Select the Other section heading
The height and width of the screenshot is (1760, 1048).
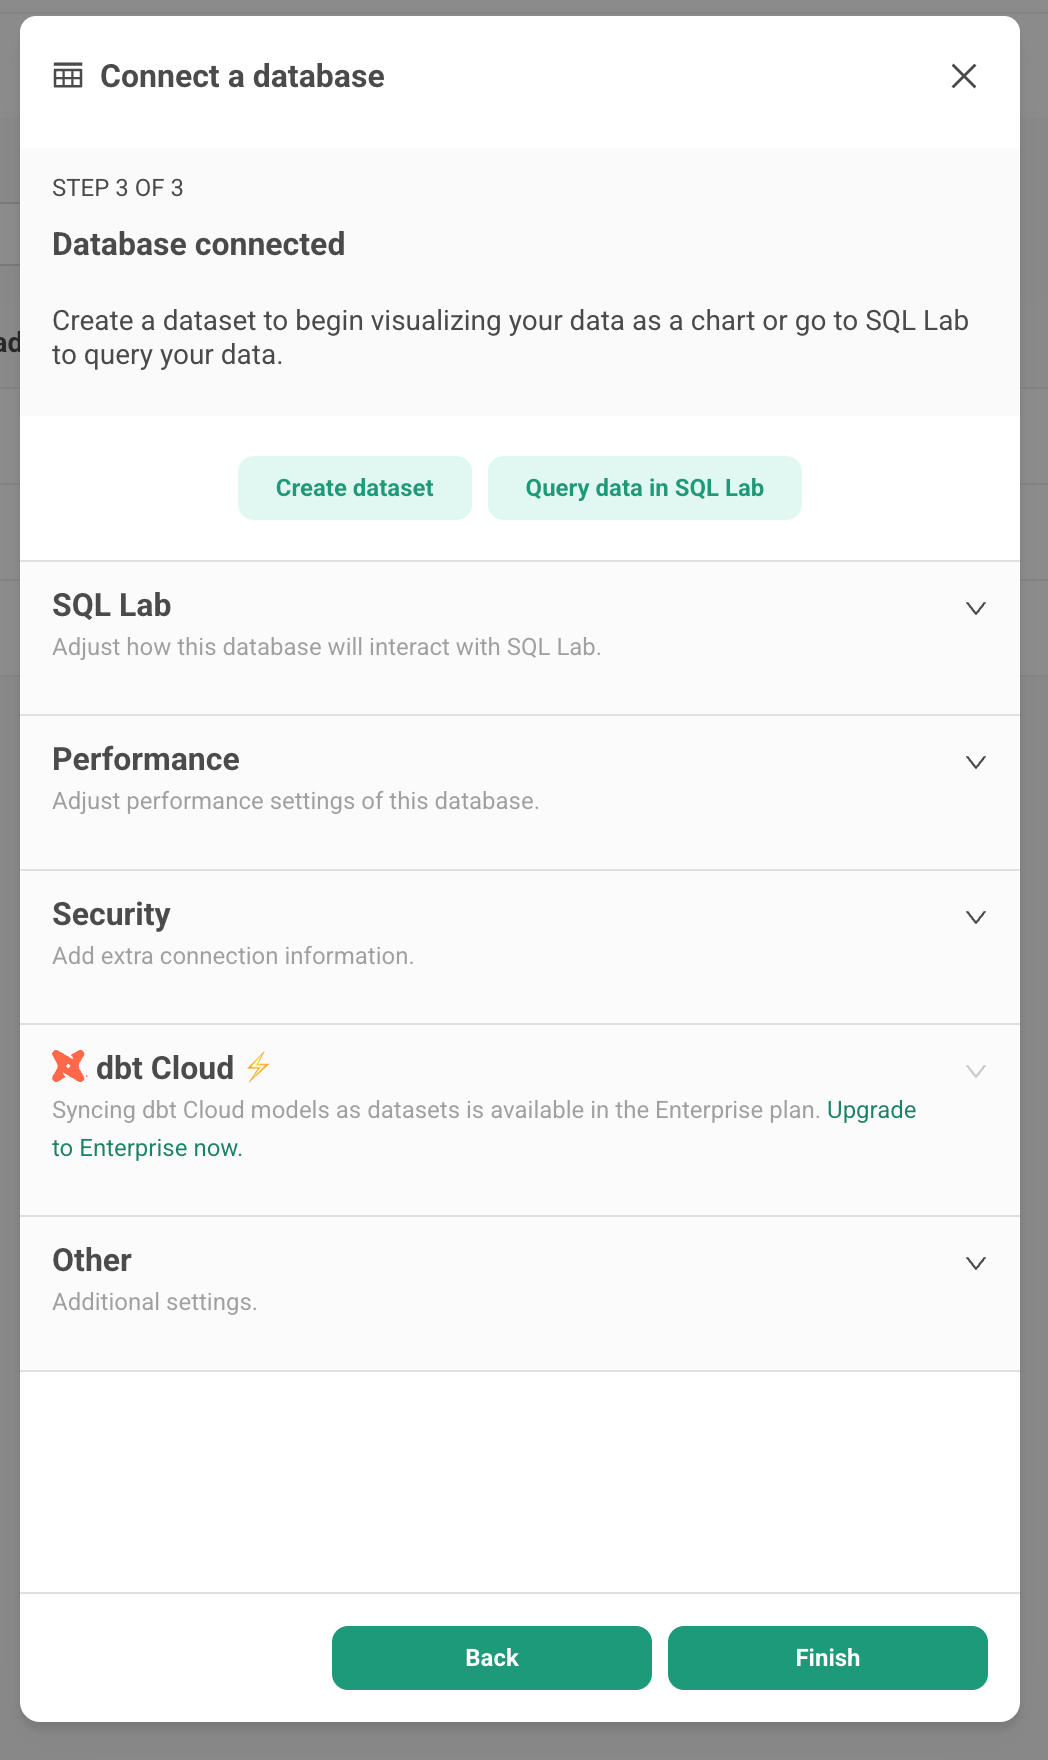point(92,1260)
